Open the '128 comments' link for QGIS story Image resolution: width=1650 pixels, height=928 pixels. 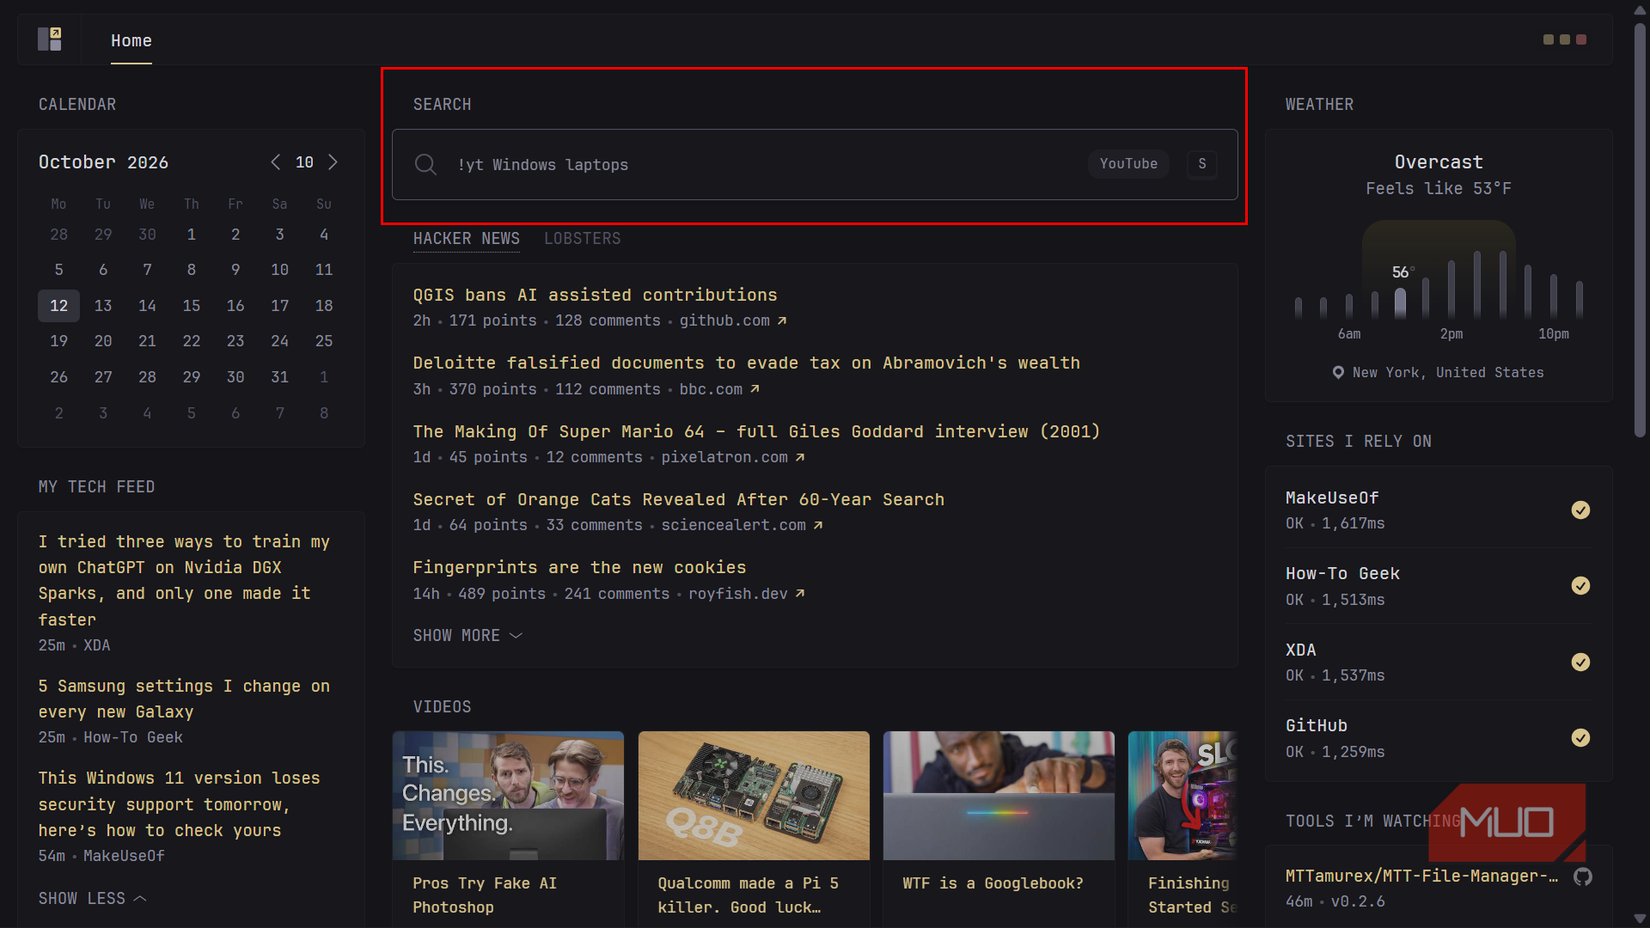[608, 321]
